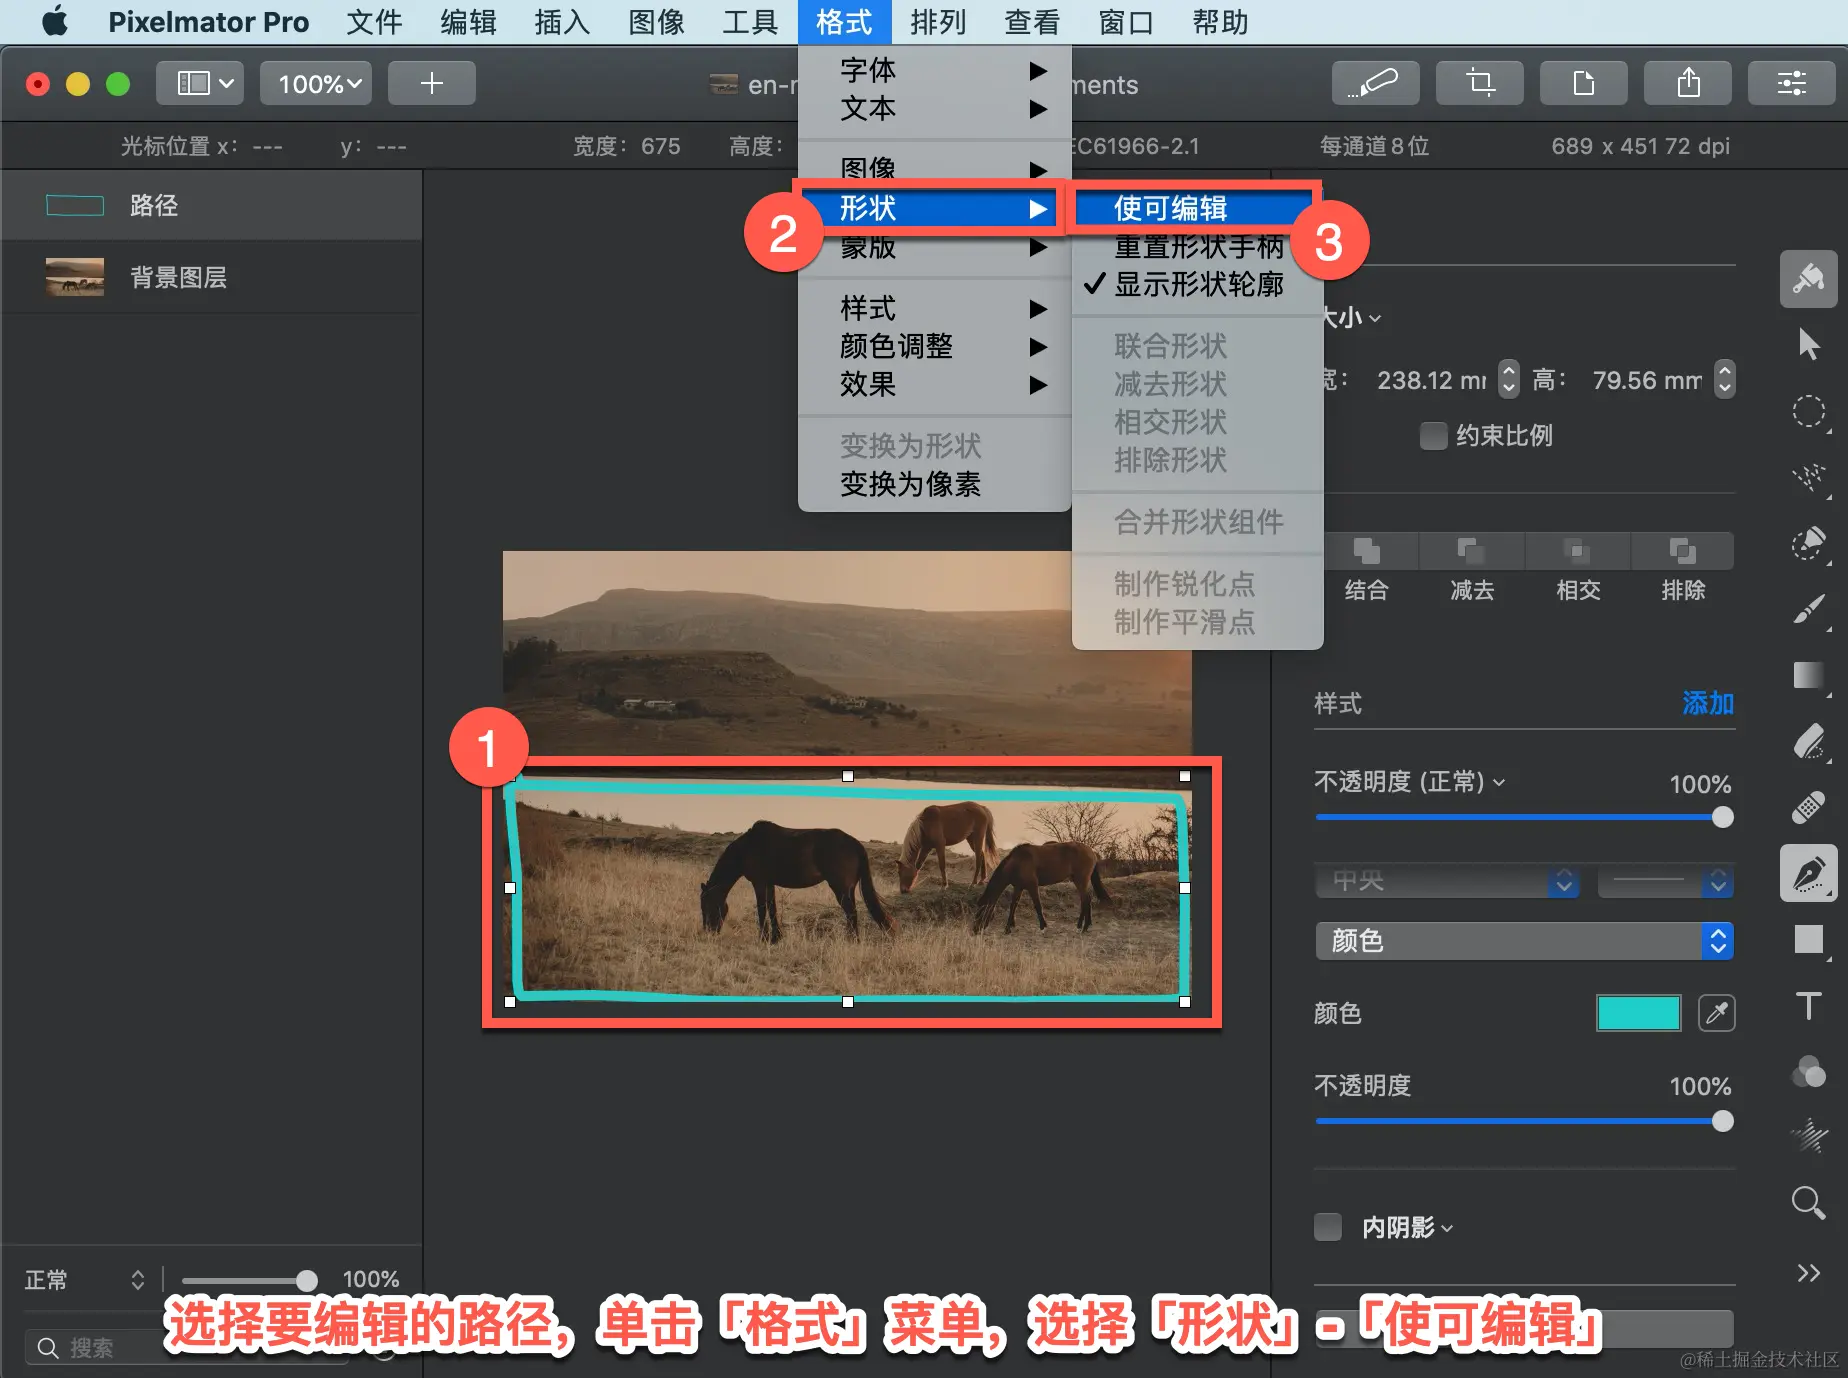Click the teal stroke color swatch
This screenshot has width=1848, height=1378.
(1638, 1013)
